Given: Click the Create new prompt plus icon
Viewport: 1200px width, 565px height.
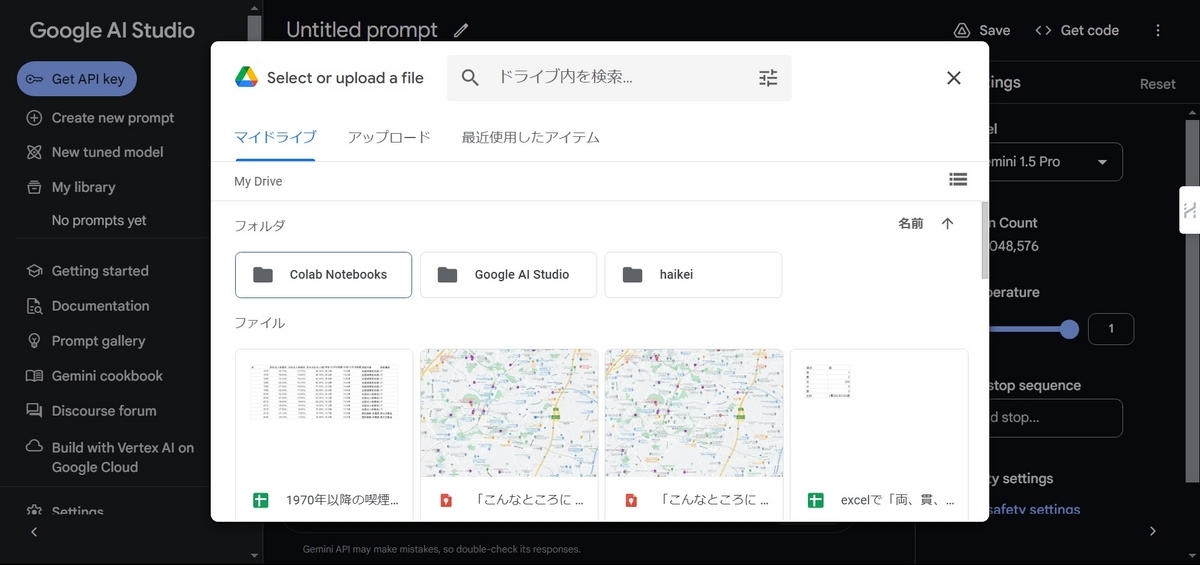Looking at the screenshot, I should [x=34, y=118].
